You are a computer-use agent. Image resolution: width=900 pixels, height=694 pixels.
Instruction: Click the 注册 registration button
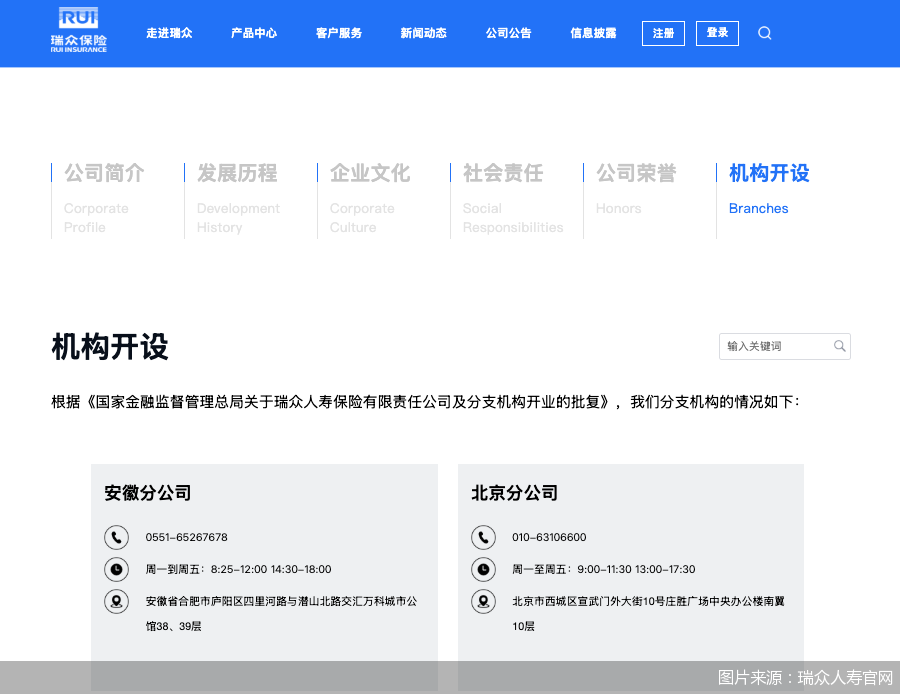(x=662, y=33)
